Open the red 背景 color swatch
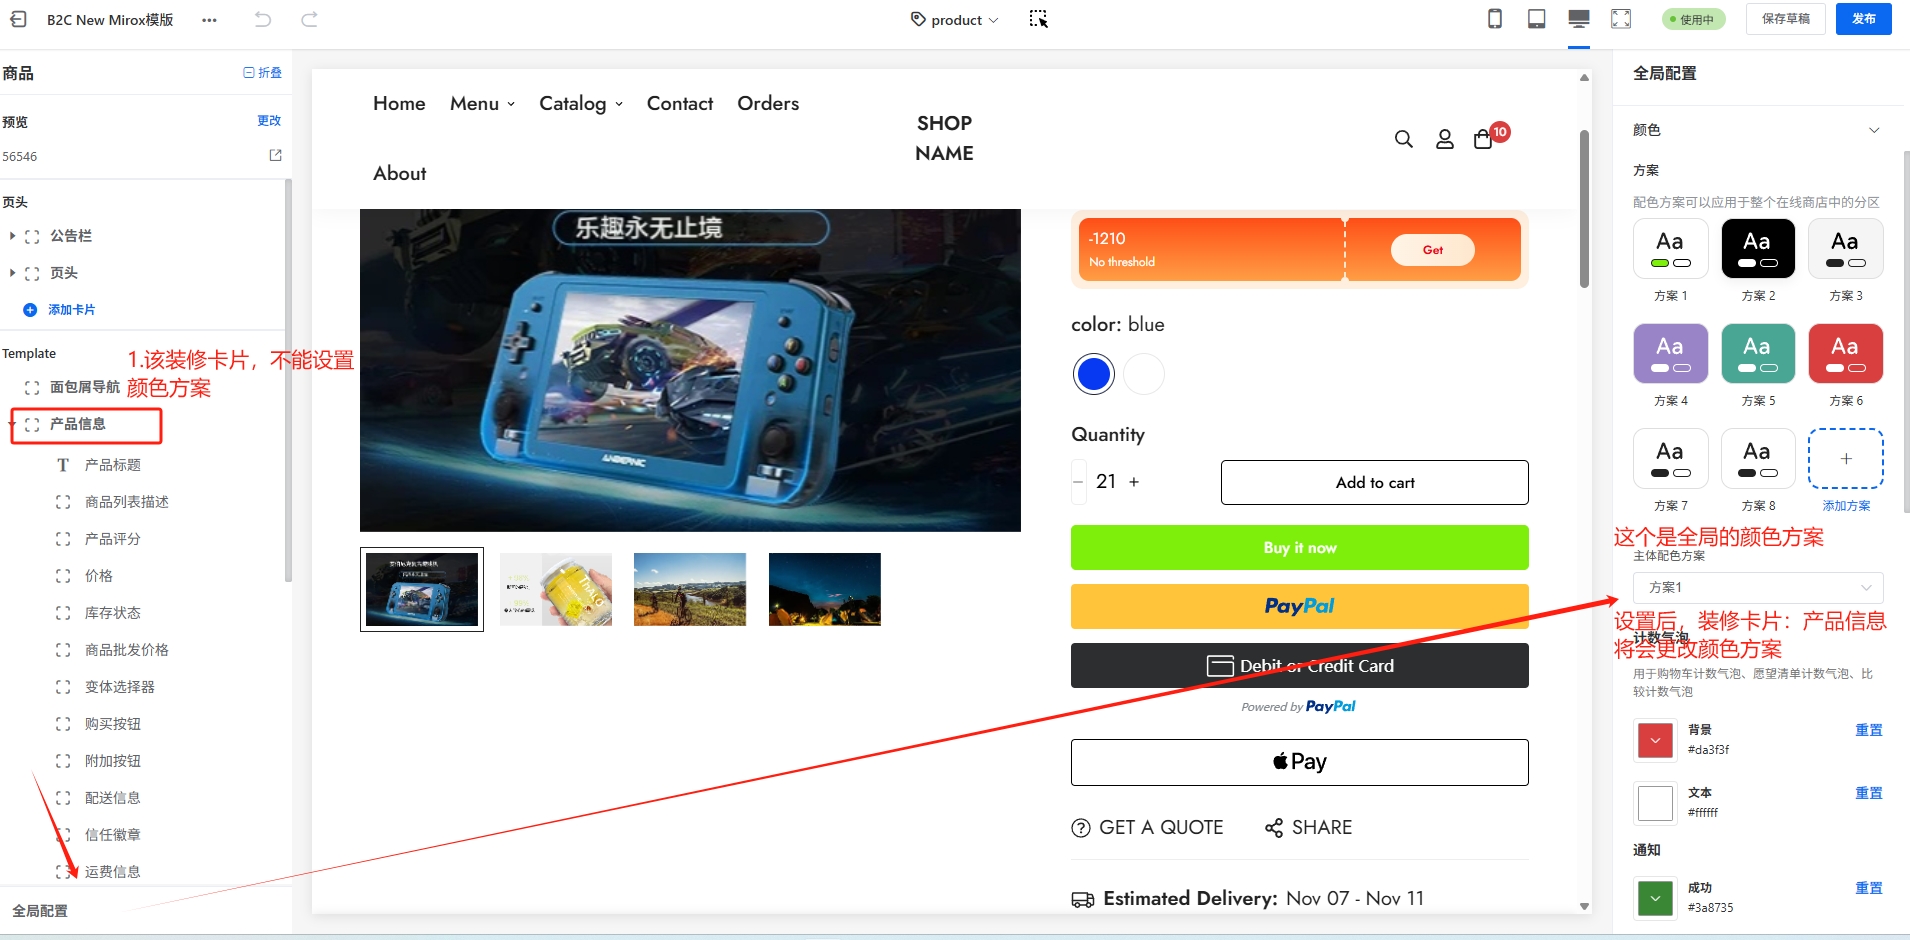Viewport: 1910px width, 940px height. tap(1655, 740)
